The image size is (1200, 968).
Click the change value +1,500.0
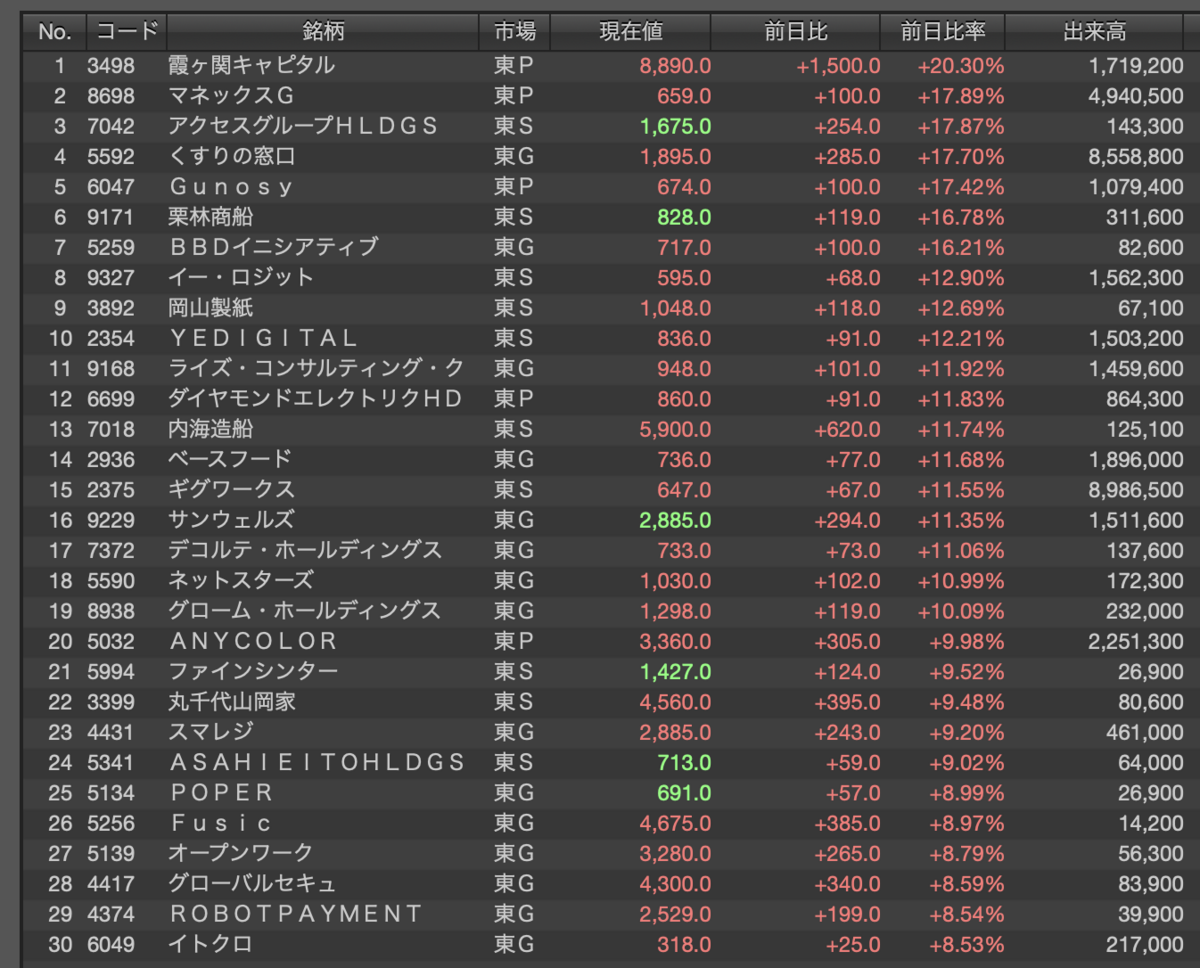(x=838, y=66)
